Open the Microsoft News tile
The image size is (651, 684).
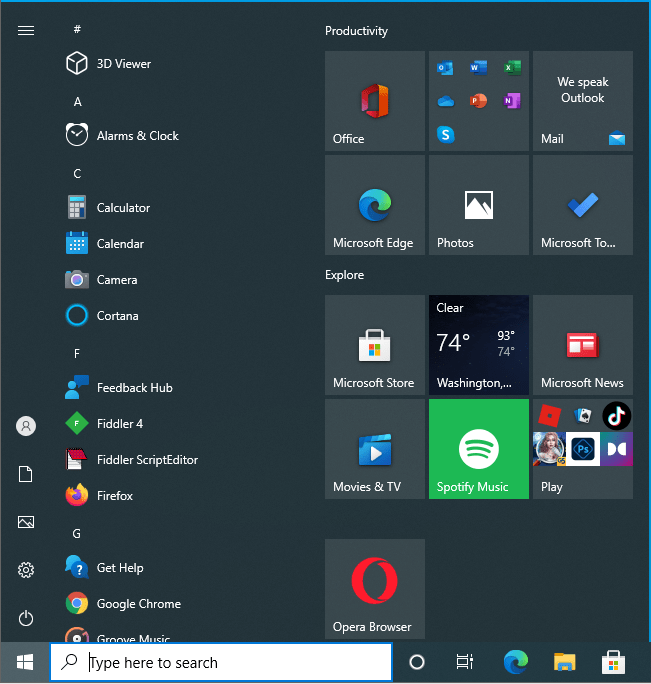(582, 345)
